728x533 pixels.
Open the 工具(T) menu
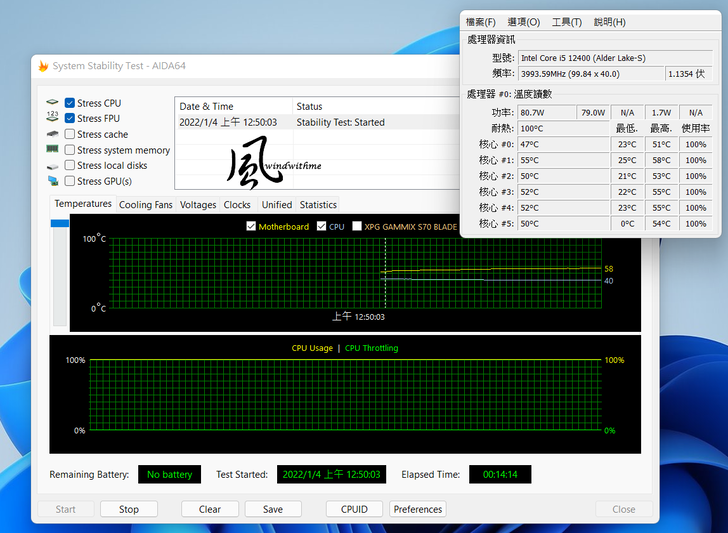point(566,22)
